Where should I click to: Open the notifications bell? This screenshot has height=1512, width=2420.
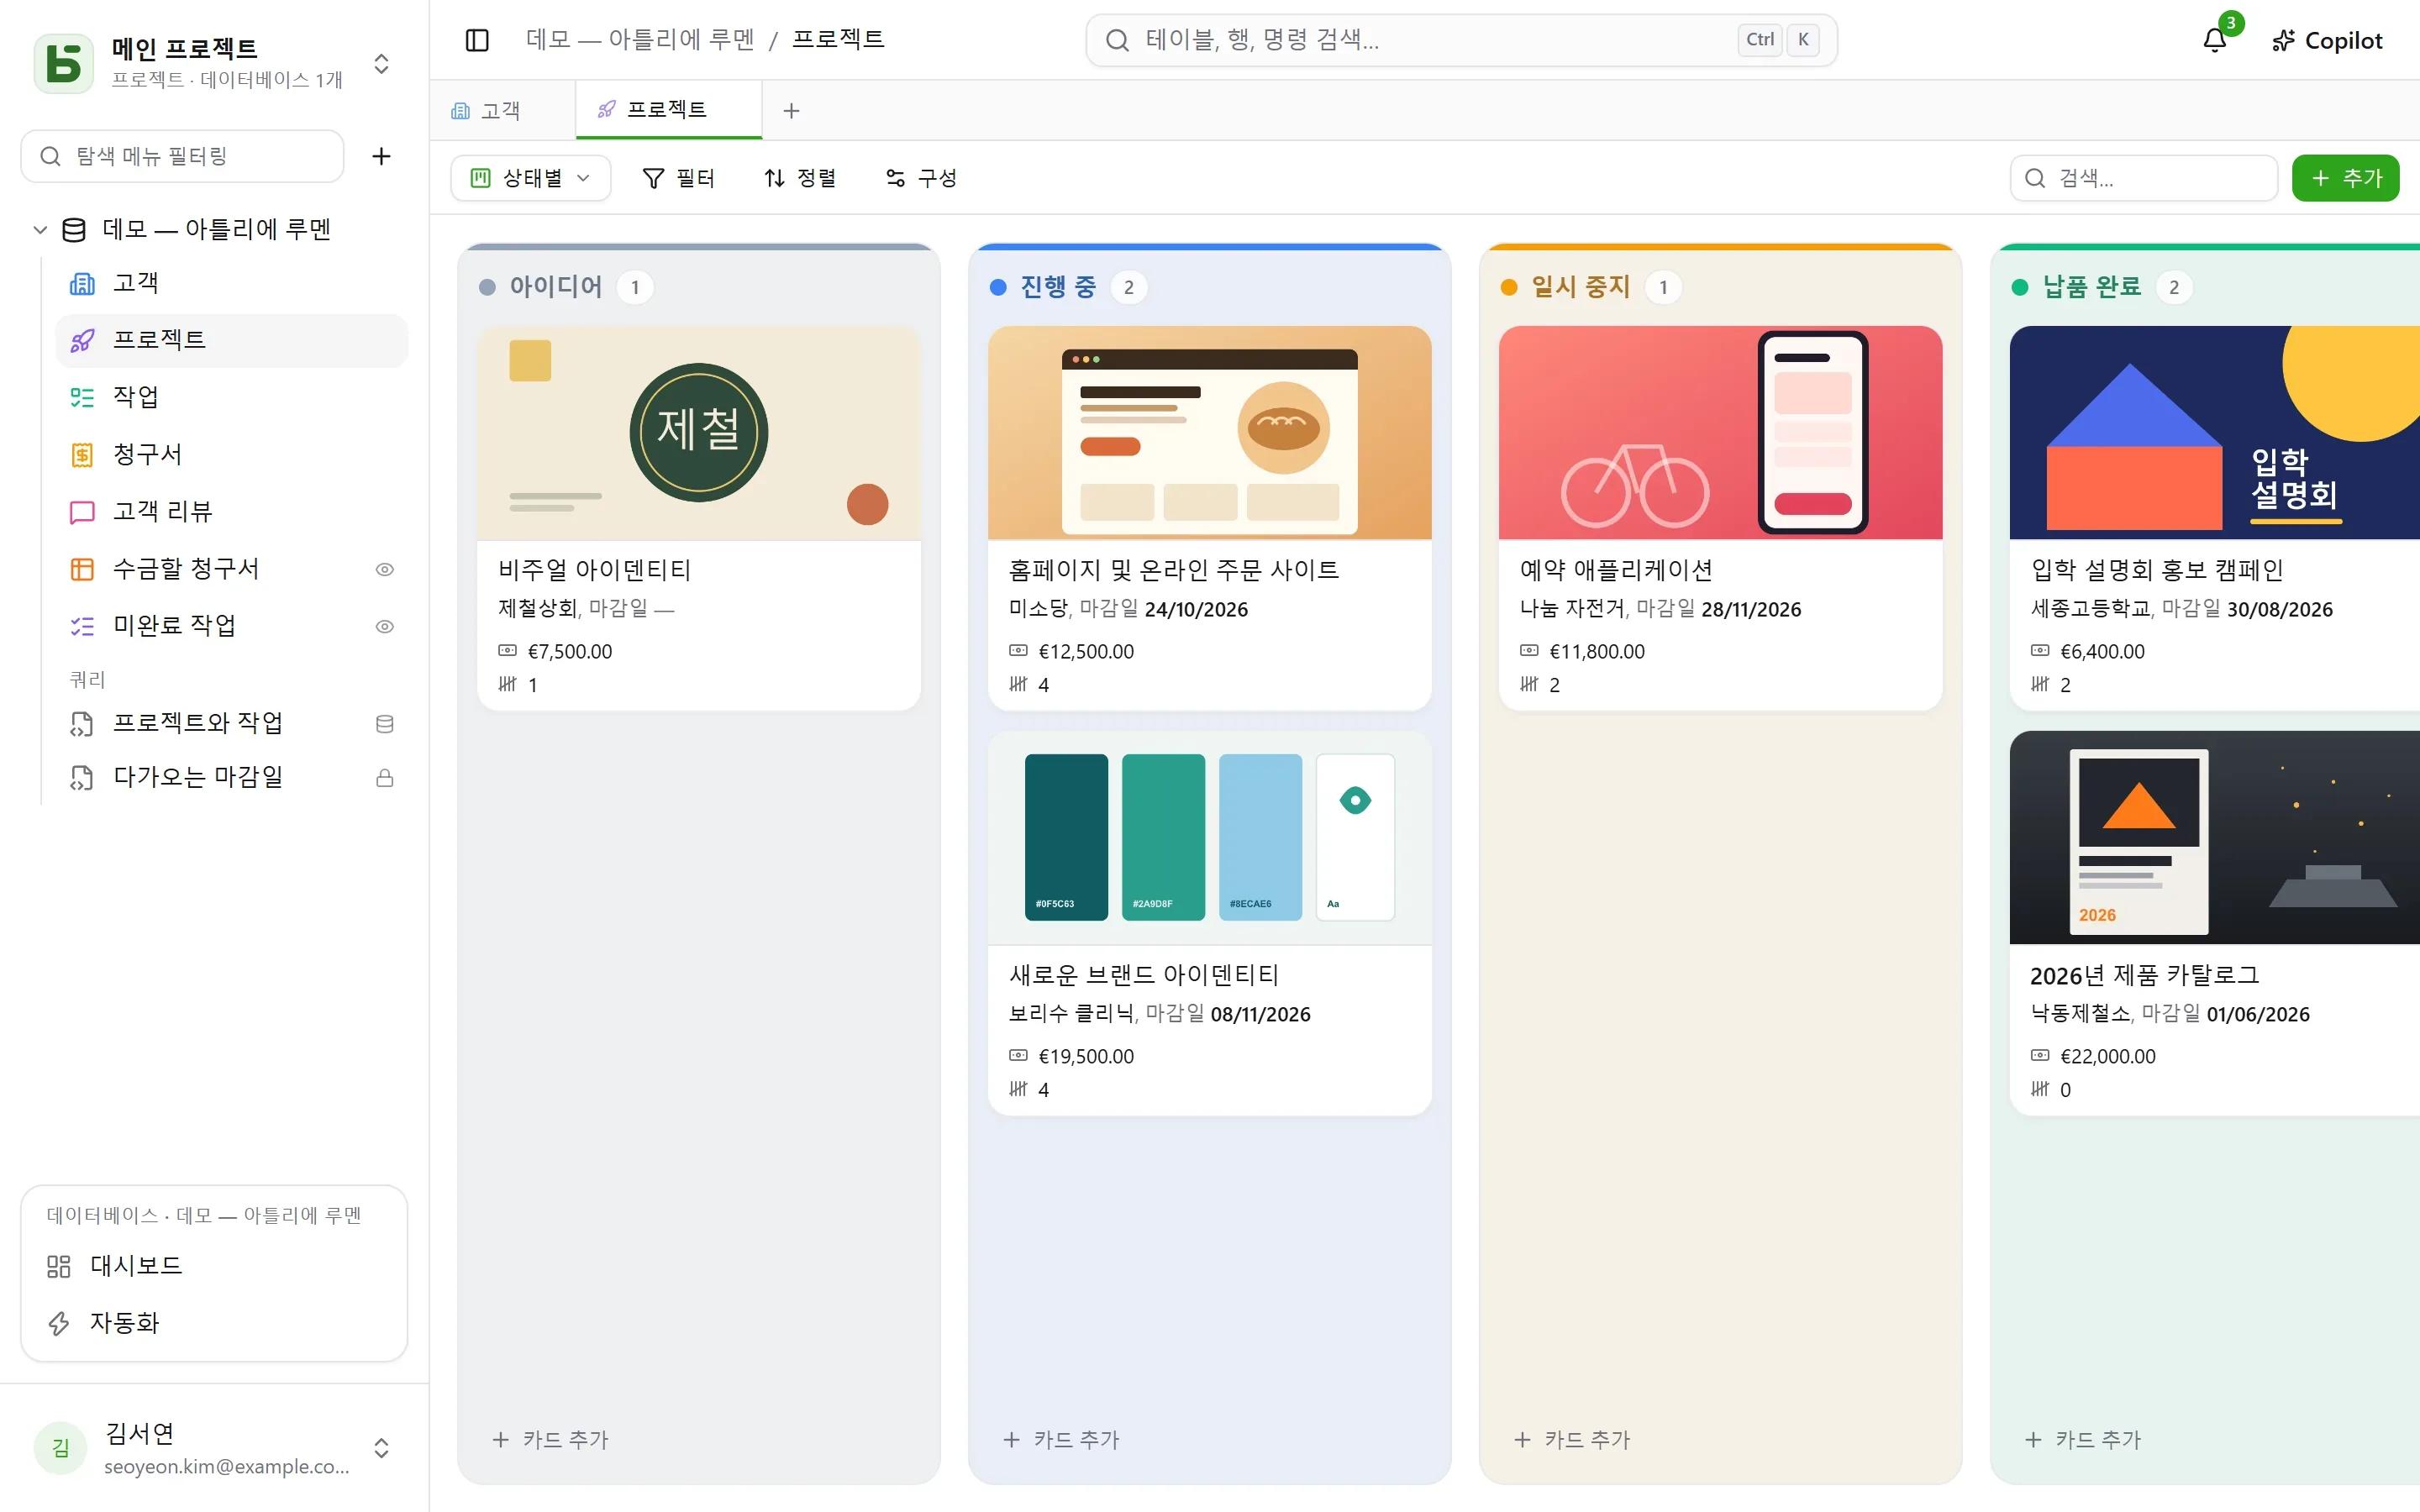pyautogui.click(x=2215, y=40)
